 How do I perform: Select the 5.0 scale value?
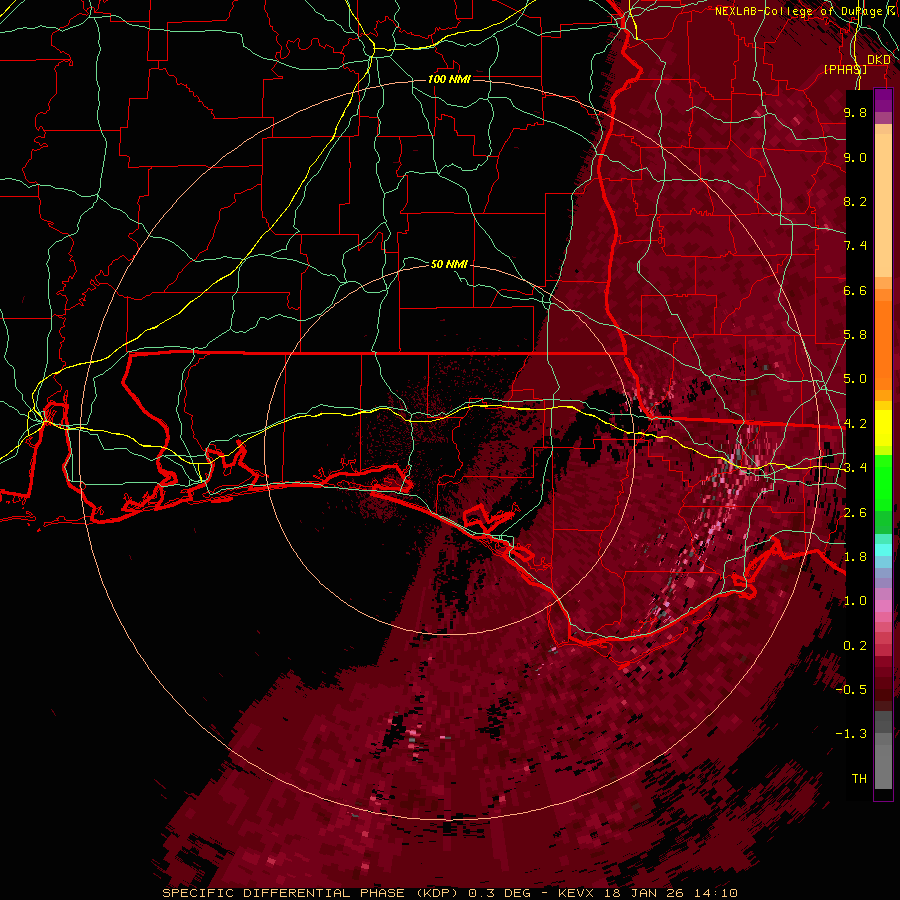coord(855,379)
